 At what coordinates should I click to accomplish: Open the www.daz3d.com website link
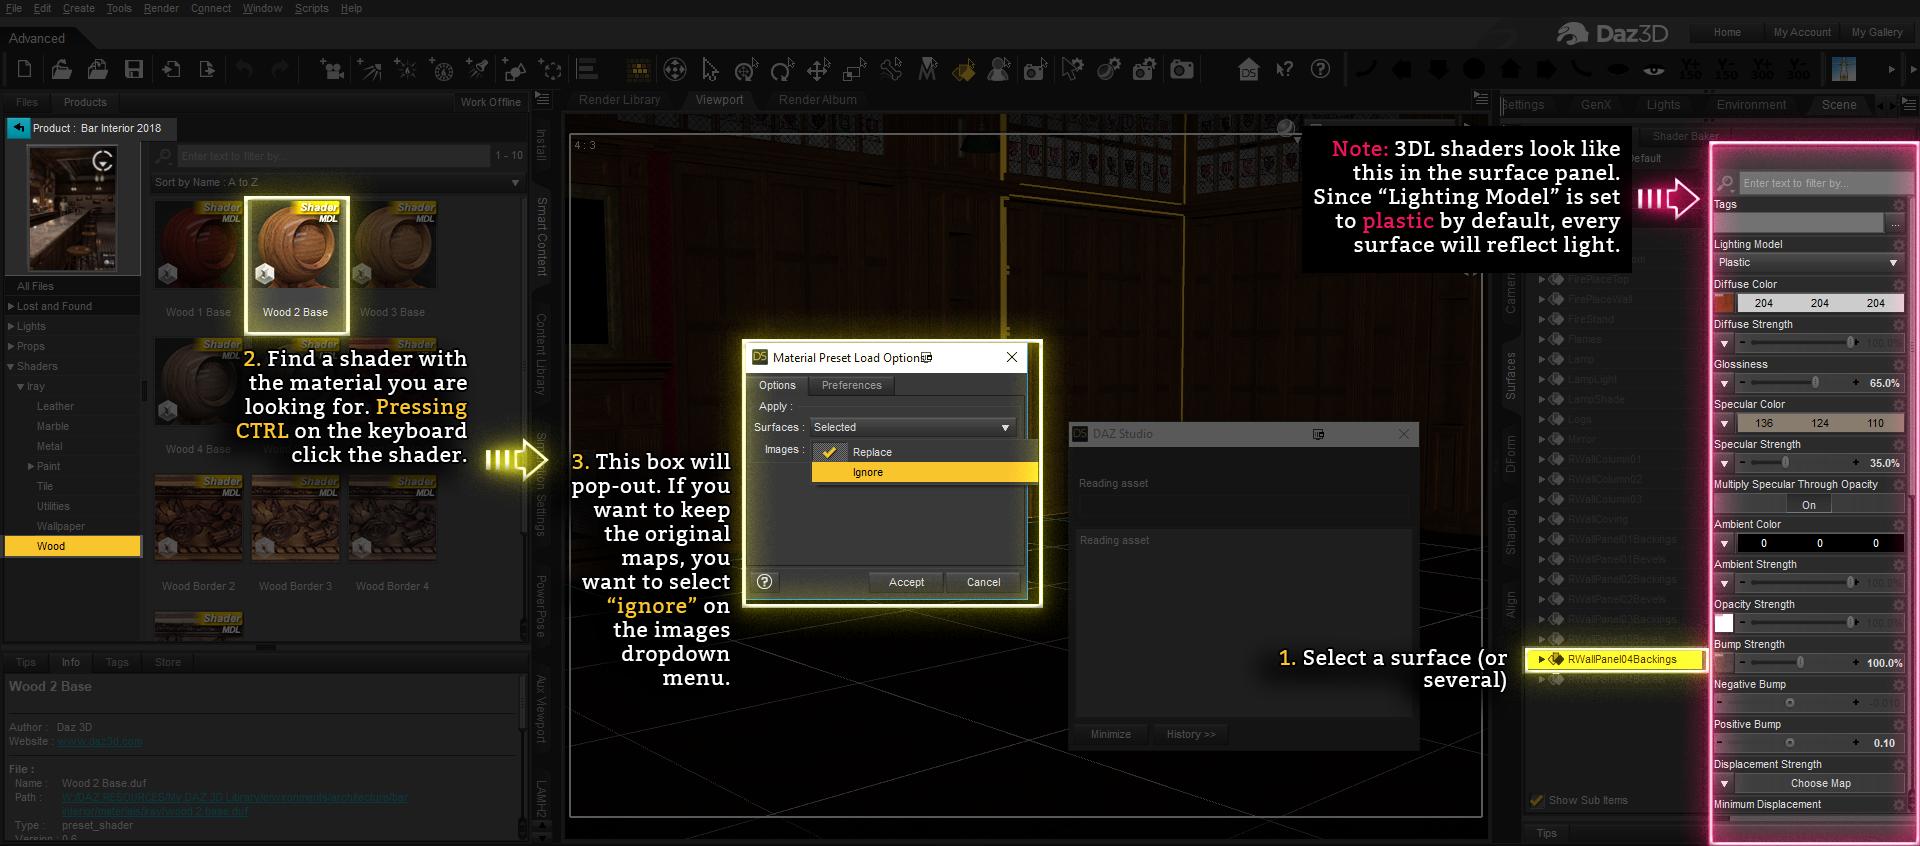tap(100, 742)
